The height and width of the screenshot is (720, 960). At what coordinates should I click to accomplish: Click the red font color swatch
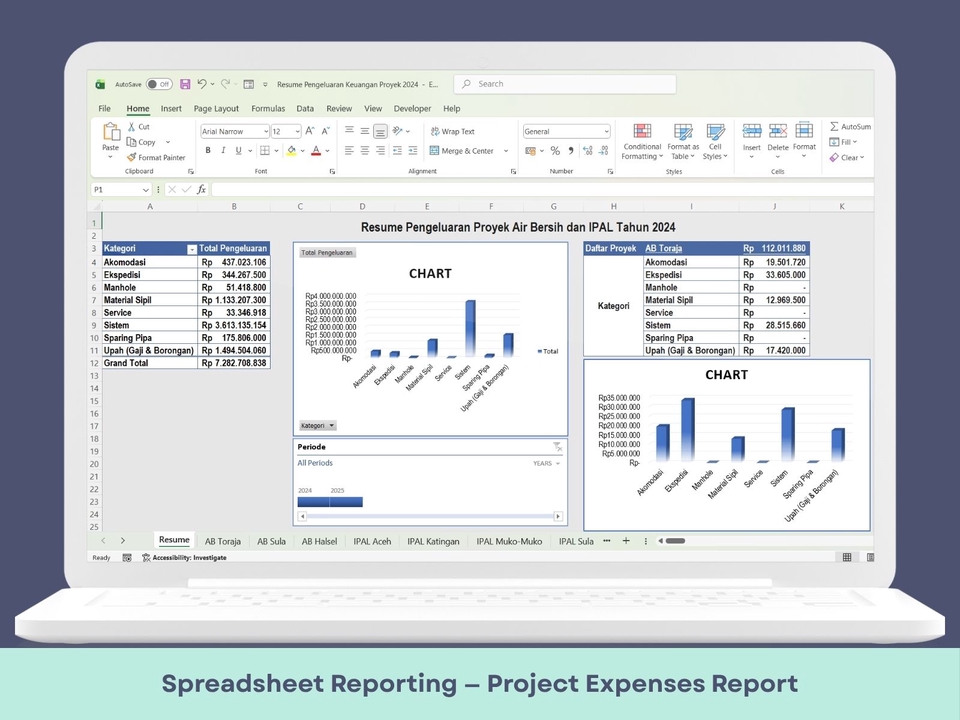click(315, 151)
